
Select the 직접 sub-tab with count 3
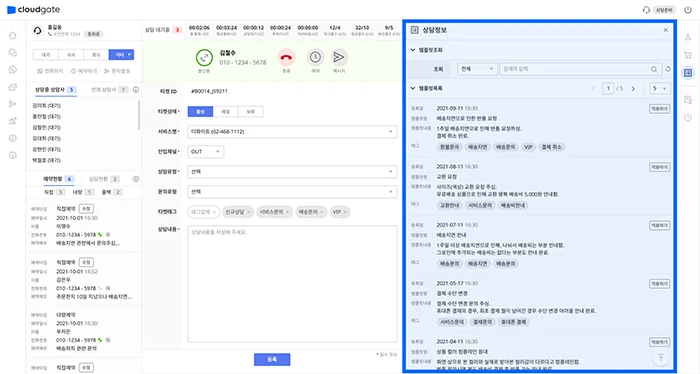(x=54, y=192)
